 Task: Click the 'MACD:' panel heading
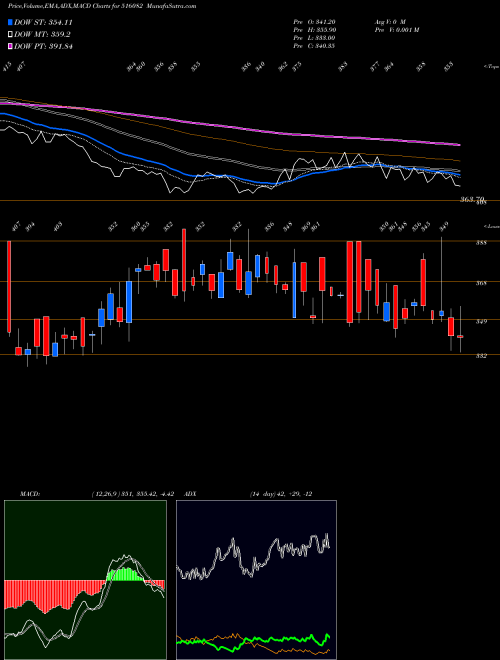[x=30, y=494]
